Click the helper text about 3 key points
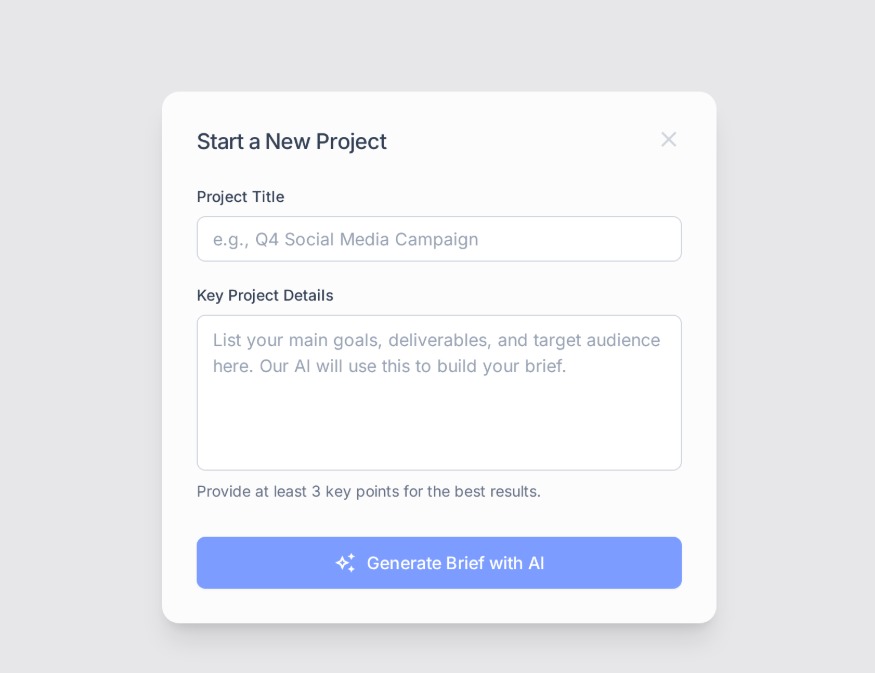The width and height of the screenshot is (875, 673). 369,492
